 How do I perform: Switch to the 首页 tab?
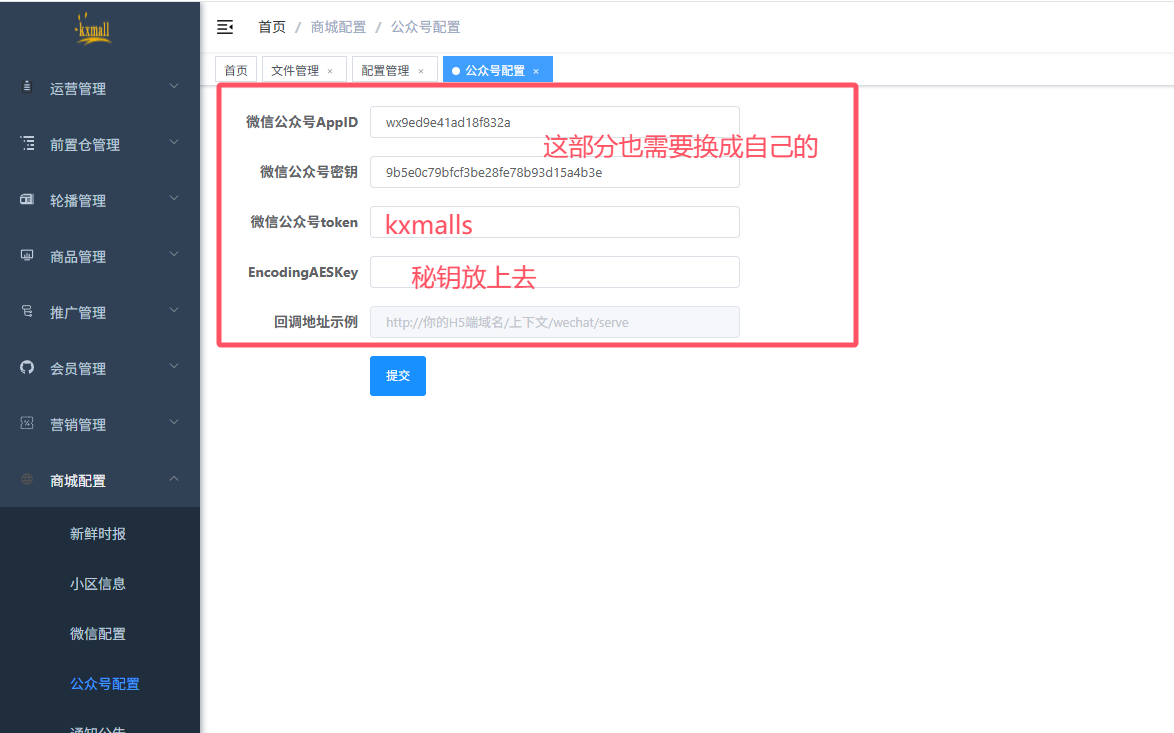(x=236, y=70)
